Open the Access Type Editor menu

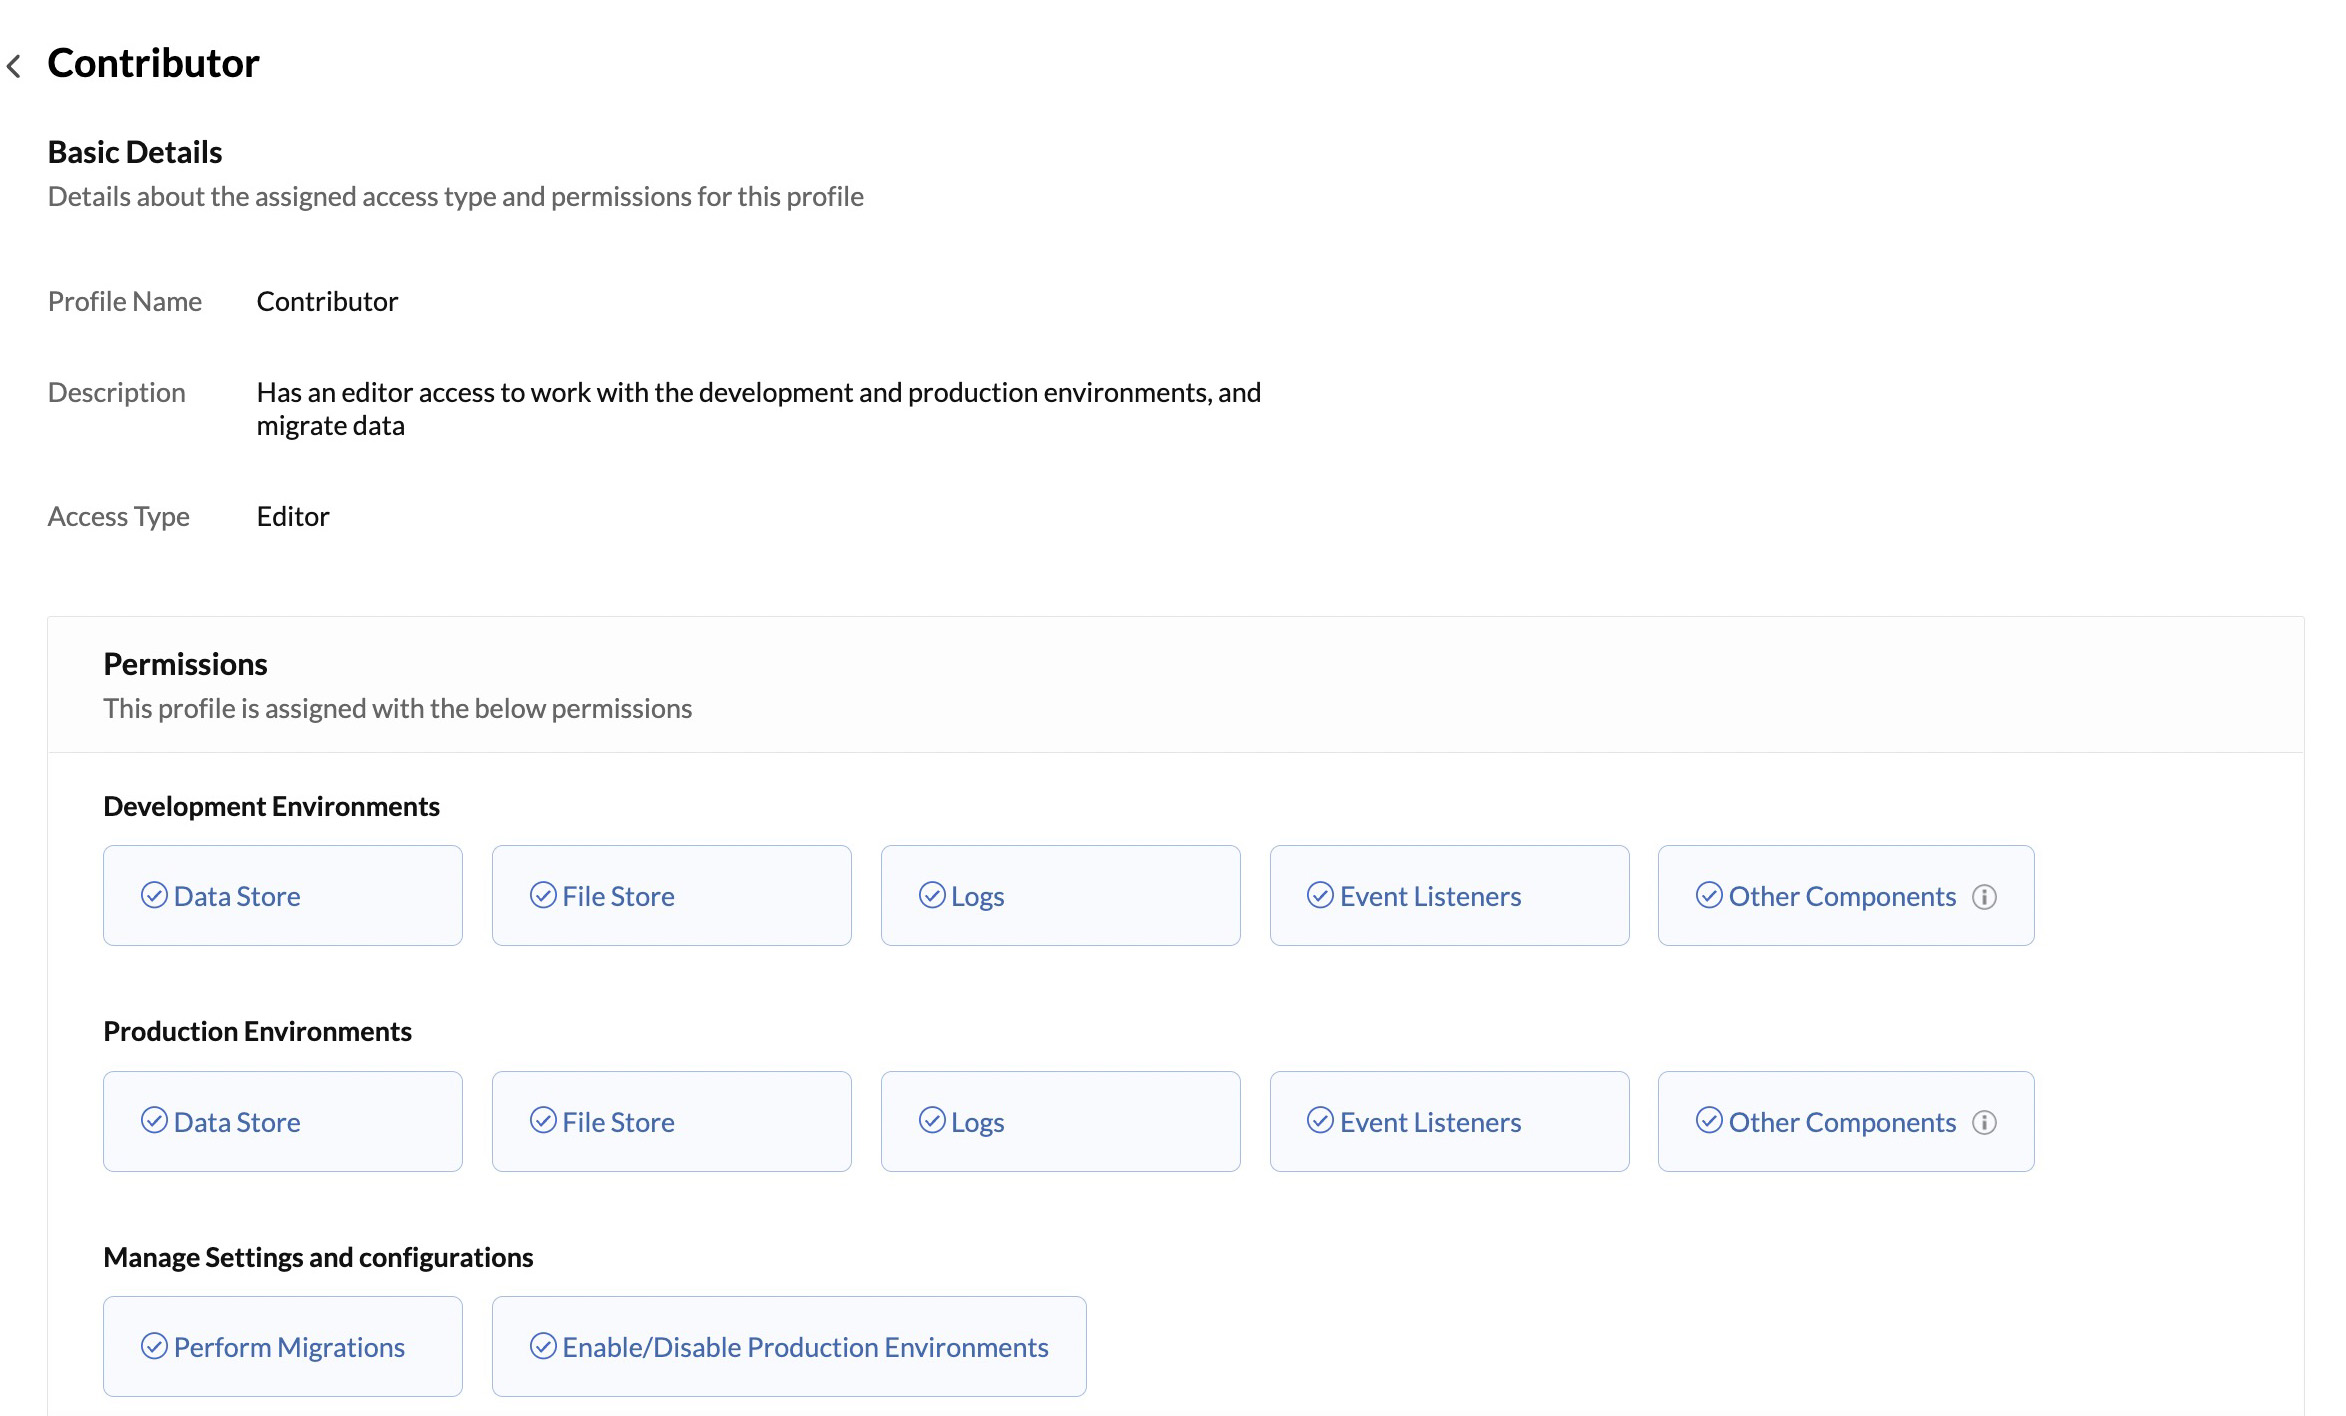click(293, 514)
